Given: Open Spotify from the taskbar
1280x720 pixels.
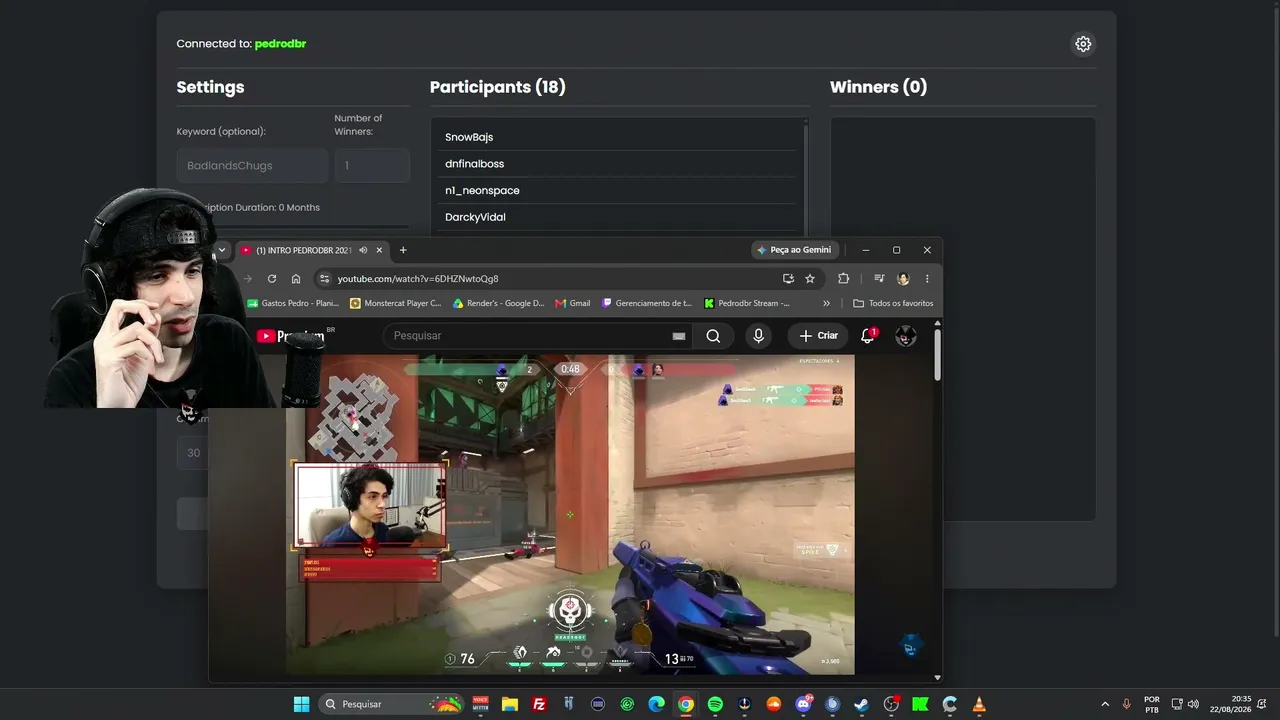Looking at the screenshot, I should coord(715,704).
